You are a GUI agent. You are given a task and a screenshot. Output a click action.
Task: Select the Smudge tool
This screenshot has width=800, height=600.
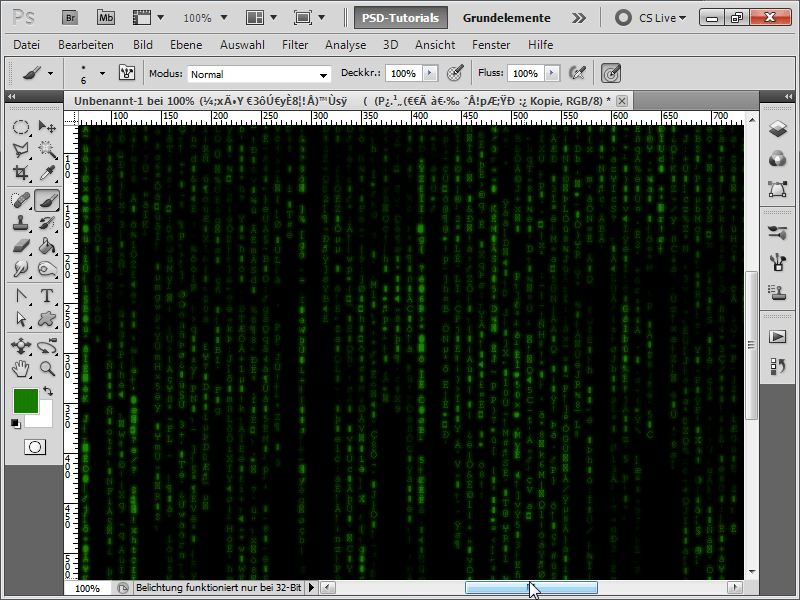click(20, 269)
